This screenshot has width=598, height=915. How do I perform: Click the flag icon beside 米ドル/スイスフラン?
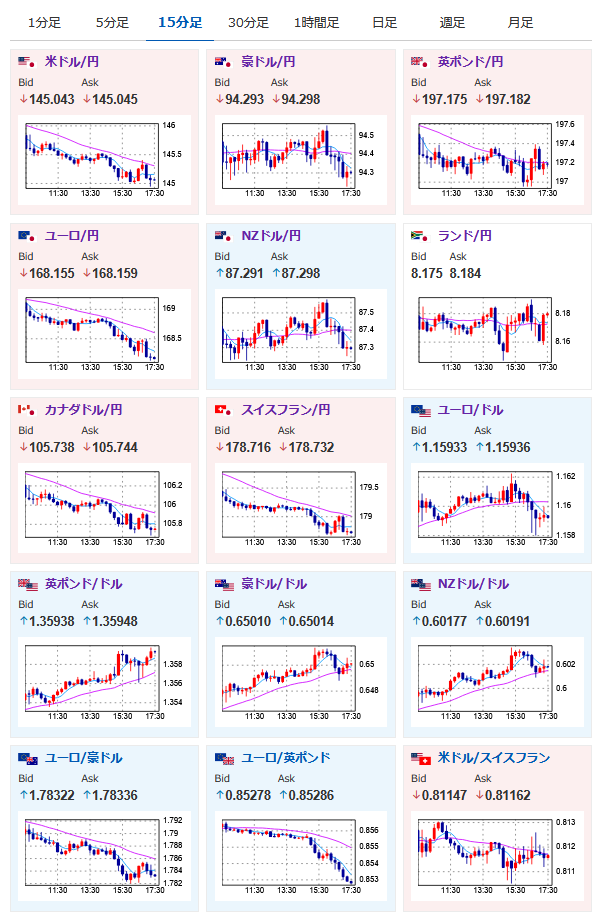pos(421,758)
